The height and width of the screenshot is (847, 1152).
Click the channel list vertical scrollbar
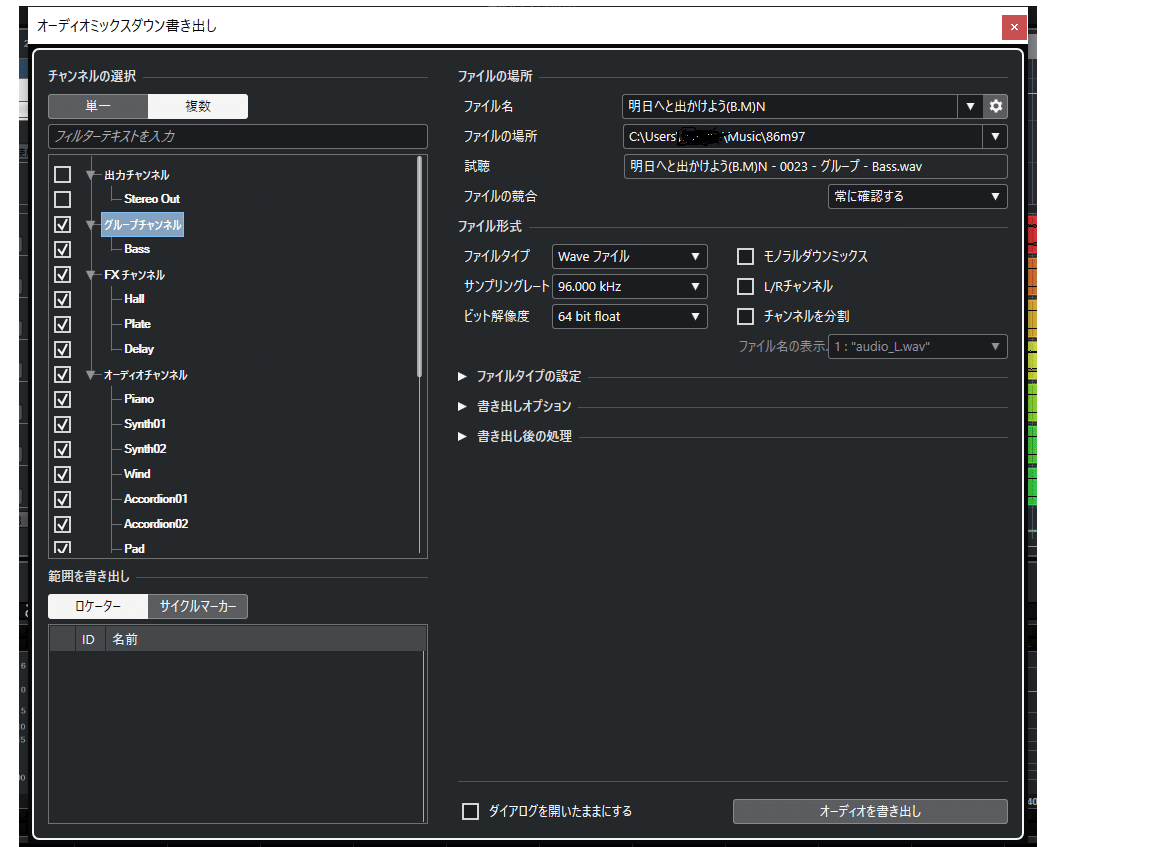click(420, 266)
